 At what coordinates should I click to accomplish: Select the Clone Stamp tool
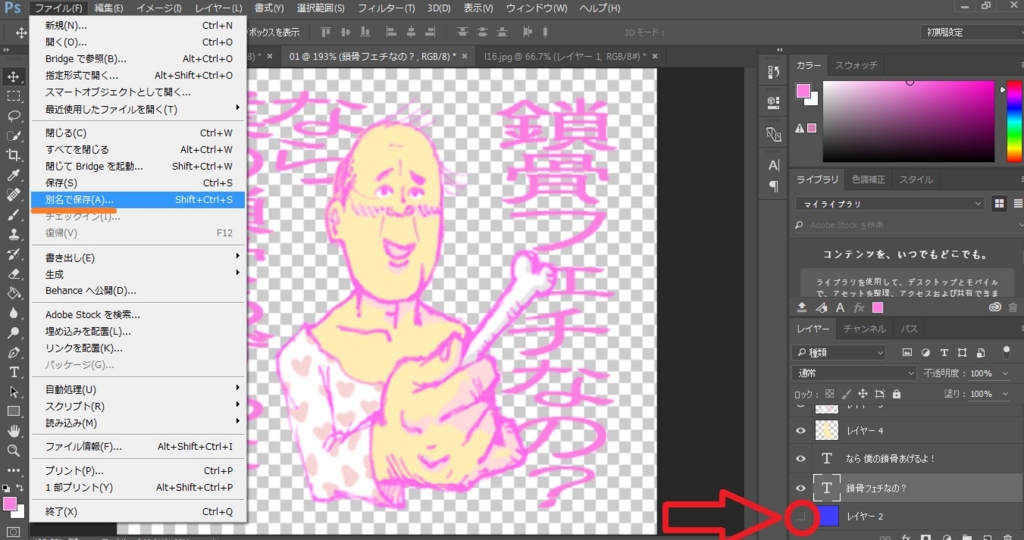tap(13, 234)
